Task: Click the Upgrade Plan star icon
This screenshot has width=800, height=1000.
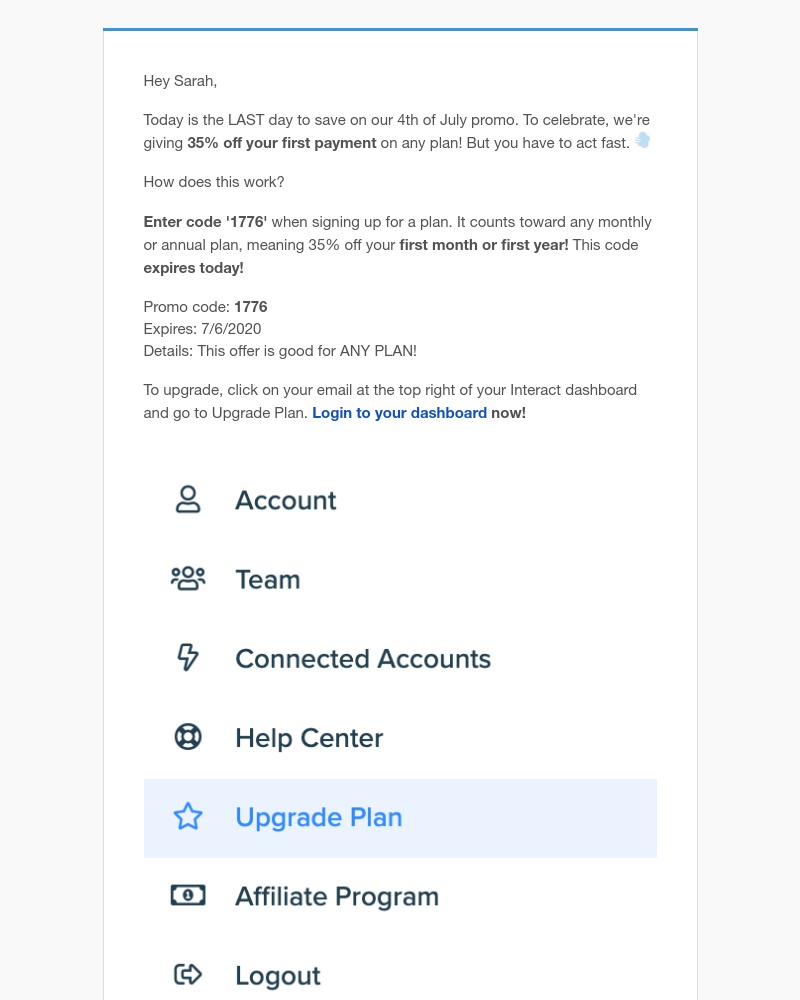Action: [x=188, y=816]
